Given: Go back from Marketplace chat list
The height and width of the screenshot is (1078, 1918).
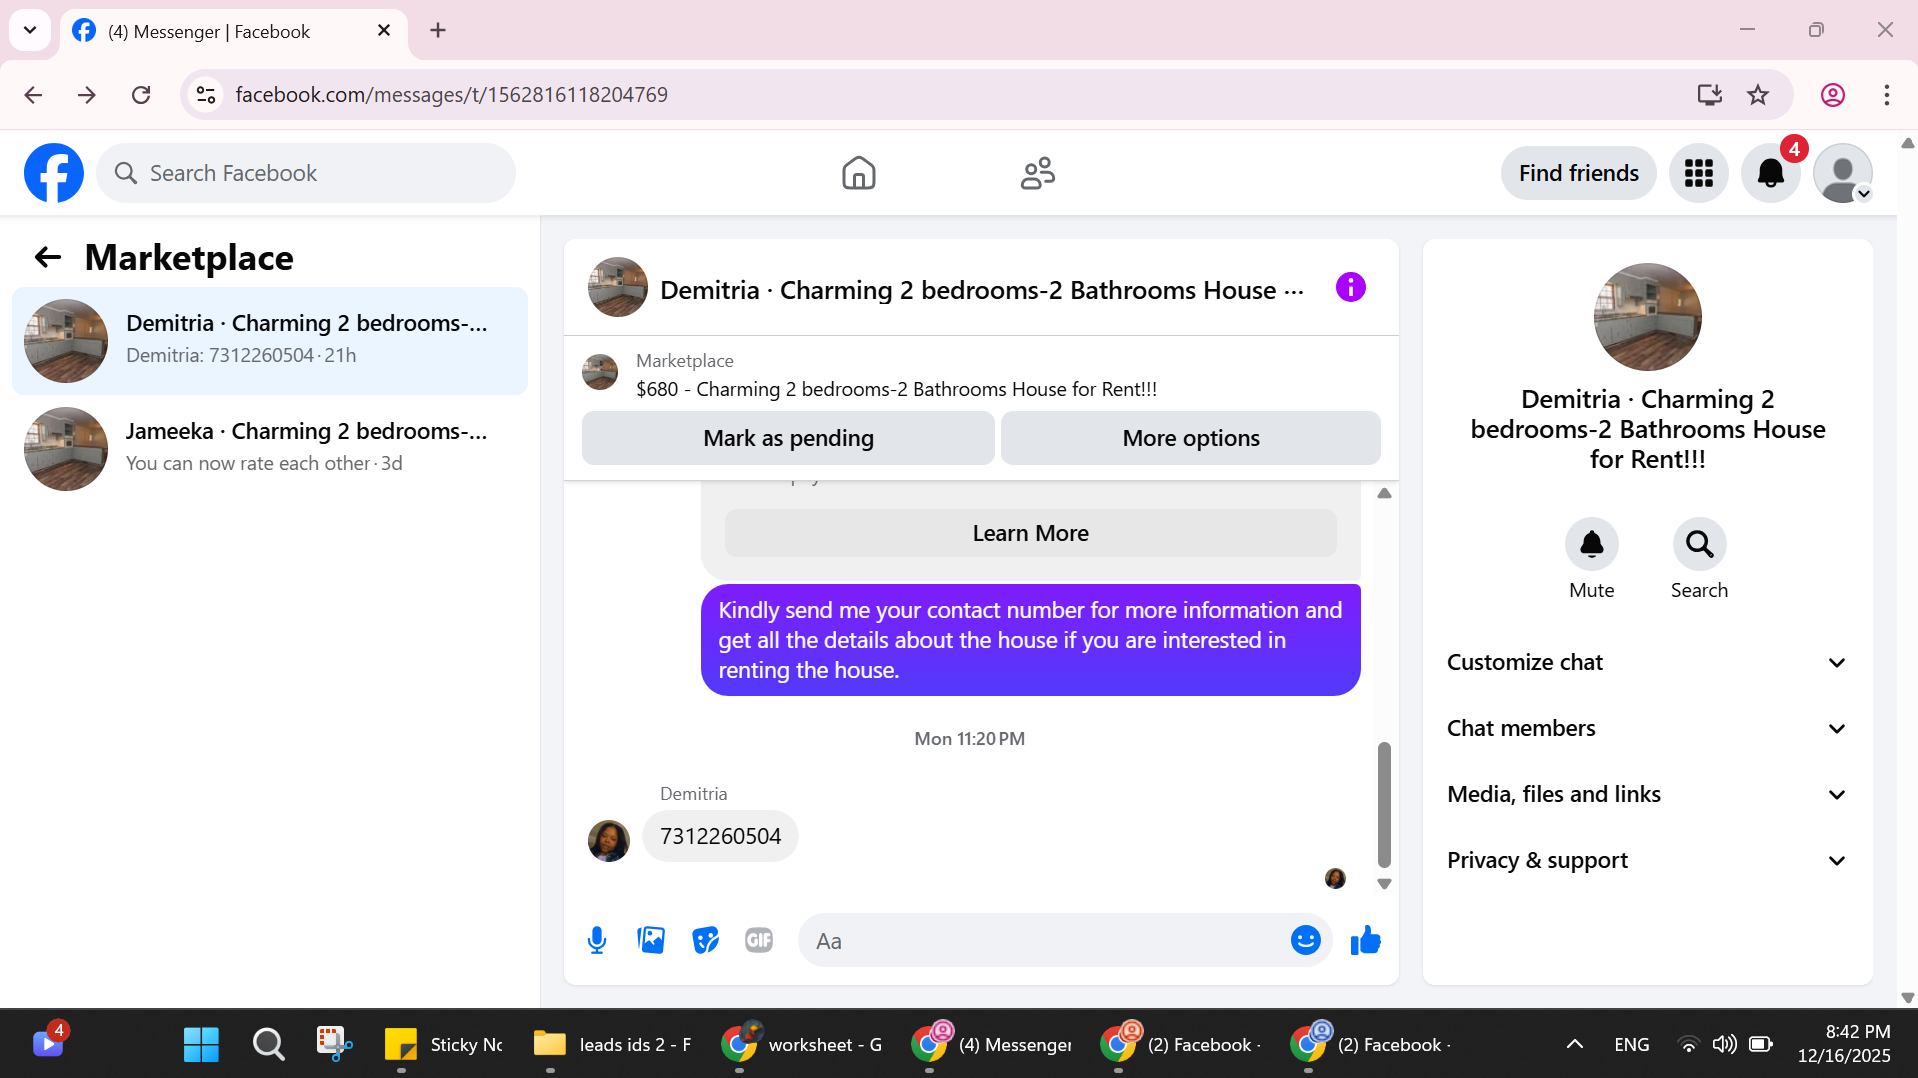Looking at the screenshot, I should 47,258.
